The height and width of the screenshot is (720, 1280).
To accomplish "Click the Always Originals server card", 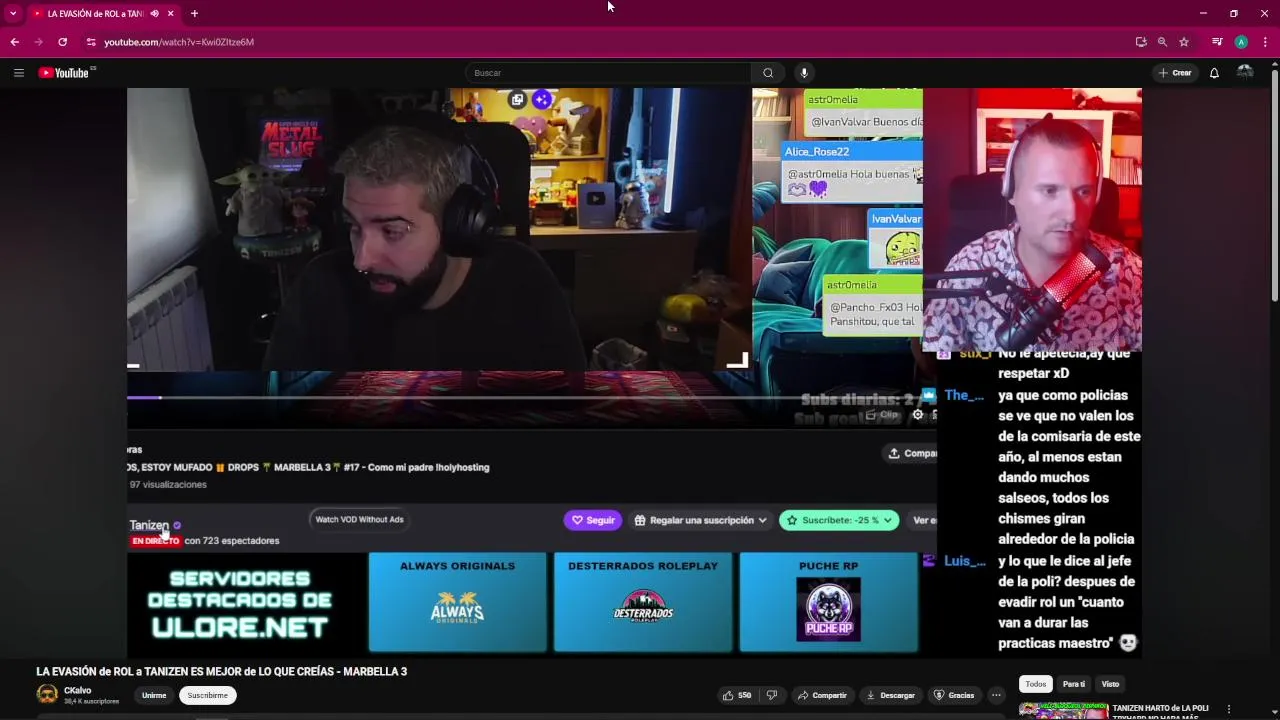I will [x=457, y=602].
